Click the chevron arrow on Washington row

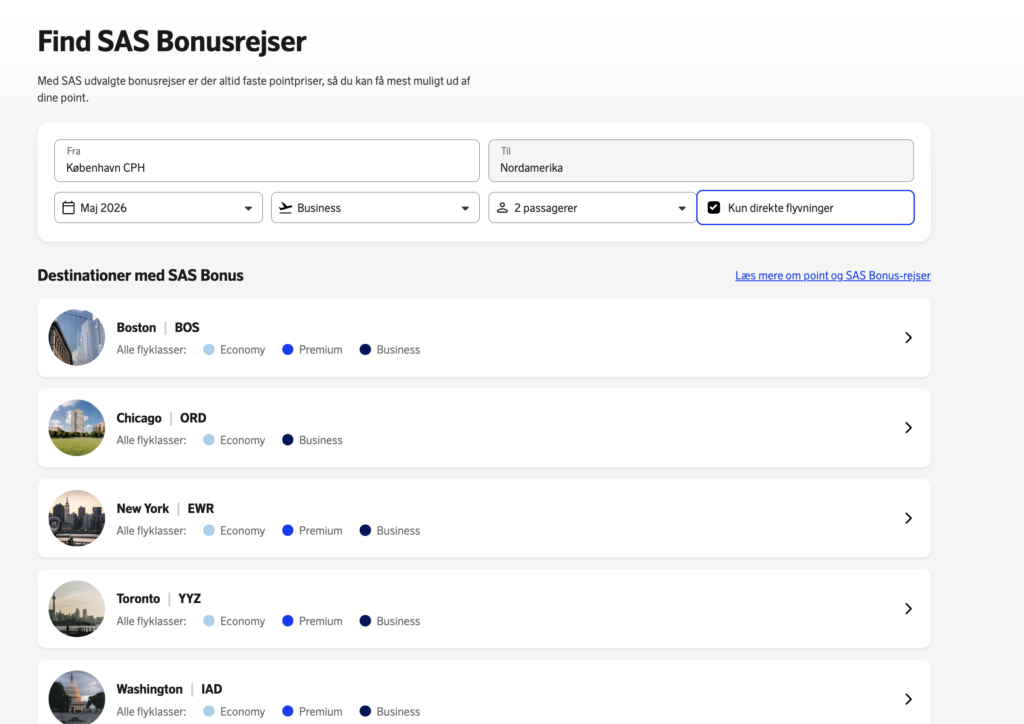point(908,699)
